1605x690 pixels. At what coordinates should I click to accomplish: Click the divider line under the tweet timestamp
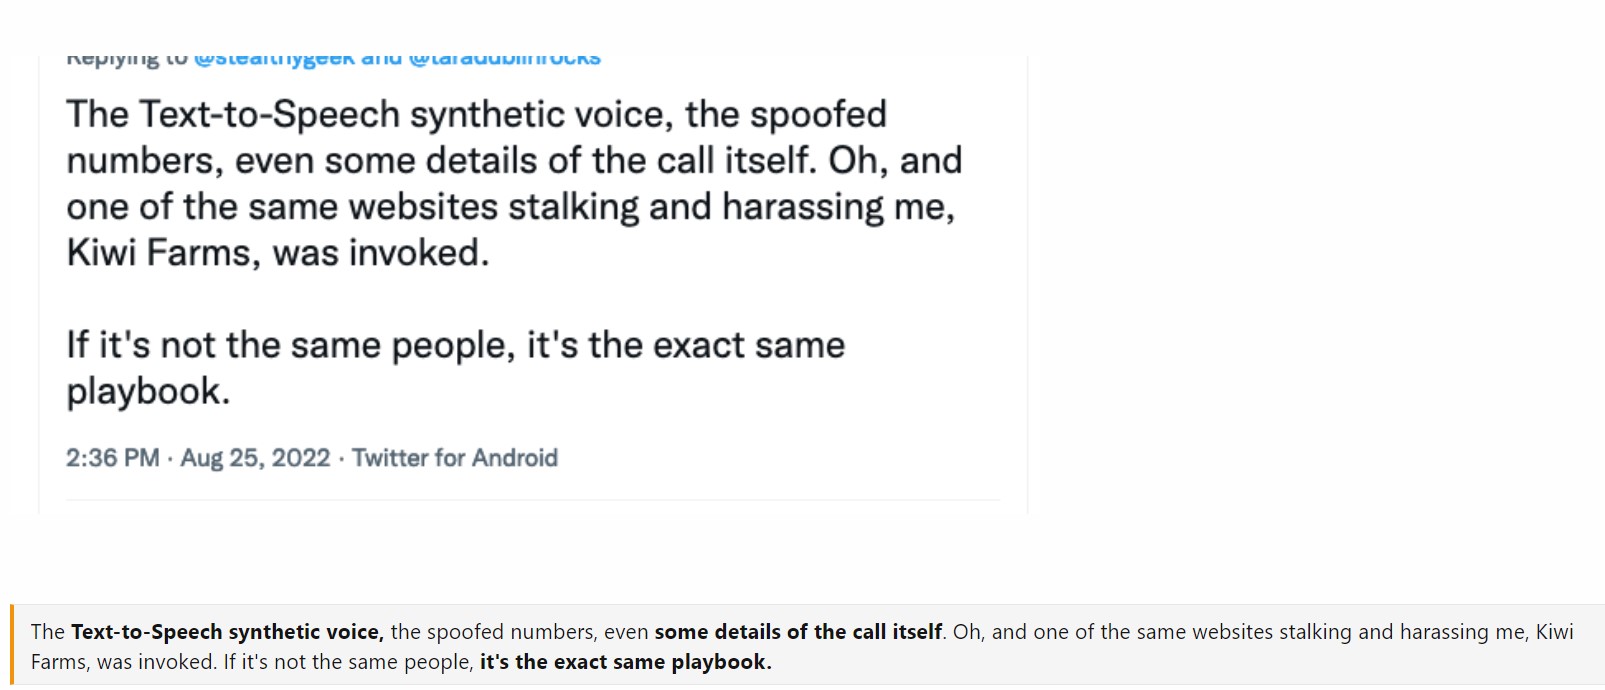coord(532,499)
